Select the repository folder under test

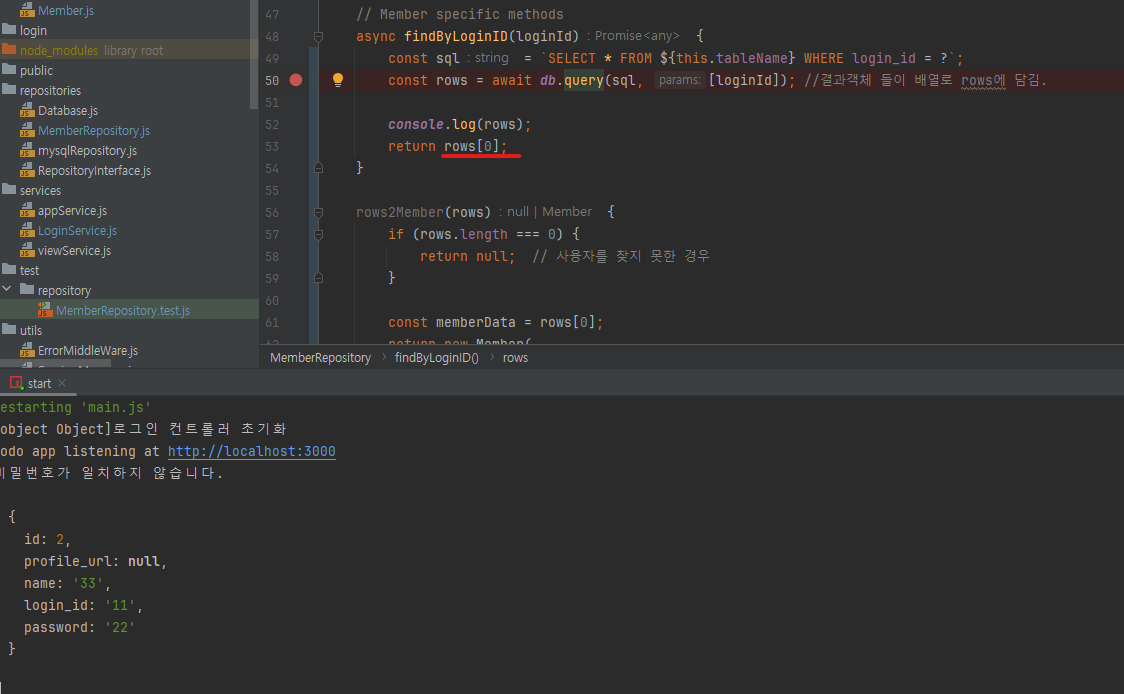click(65, 290)
